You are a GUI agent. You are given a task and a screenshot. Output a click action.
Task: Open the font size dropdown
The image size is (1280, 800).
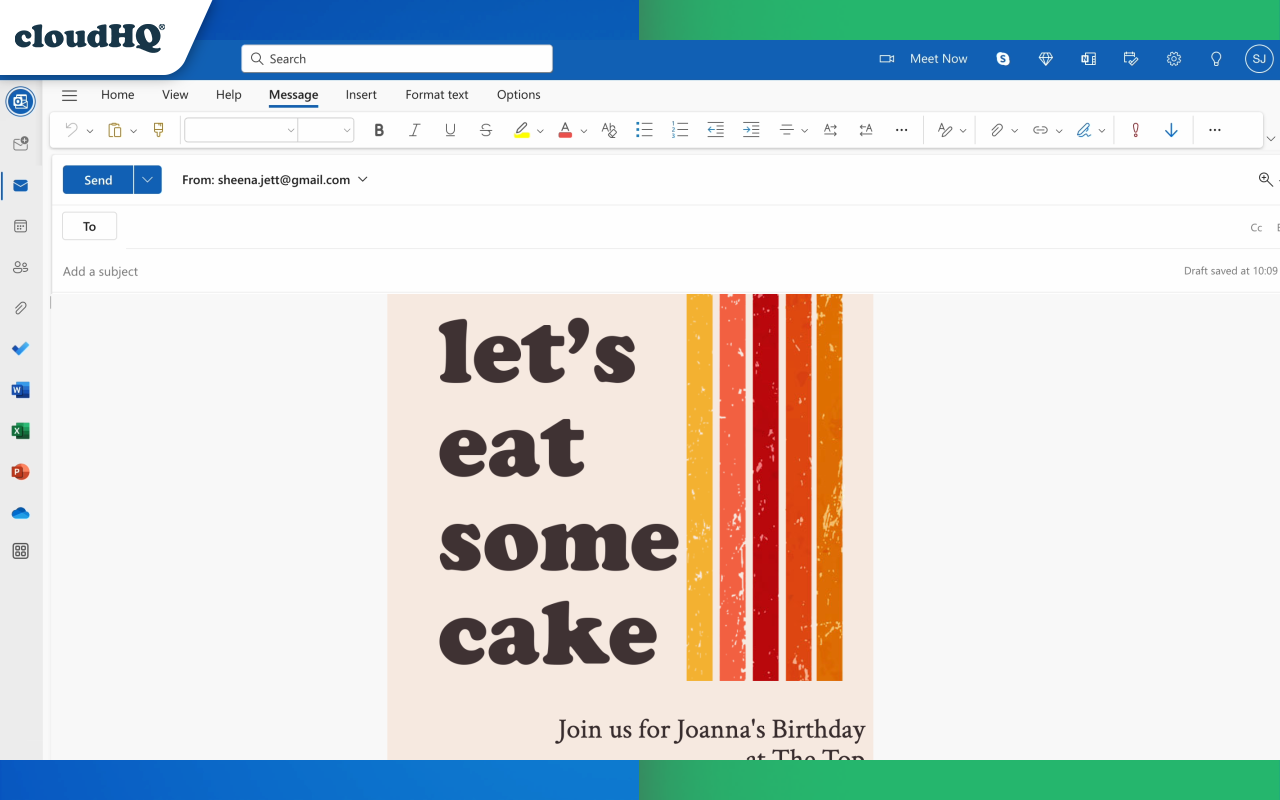click(x=347, y=129)
